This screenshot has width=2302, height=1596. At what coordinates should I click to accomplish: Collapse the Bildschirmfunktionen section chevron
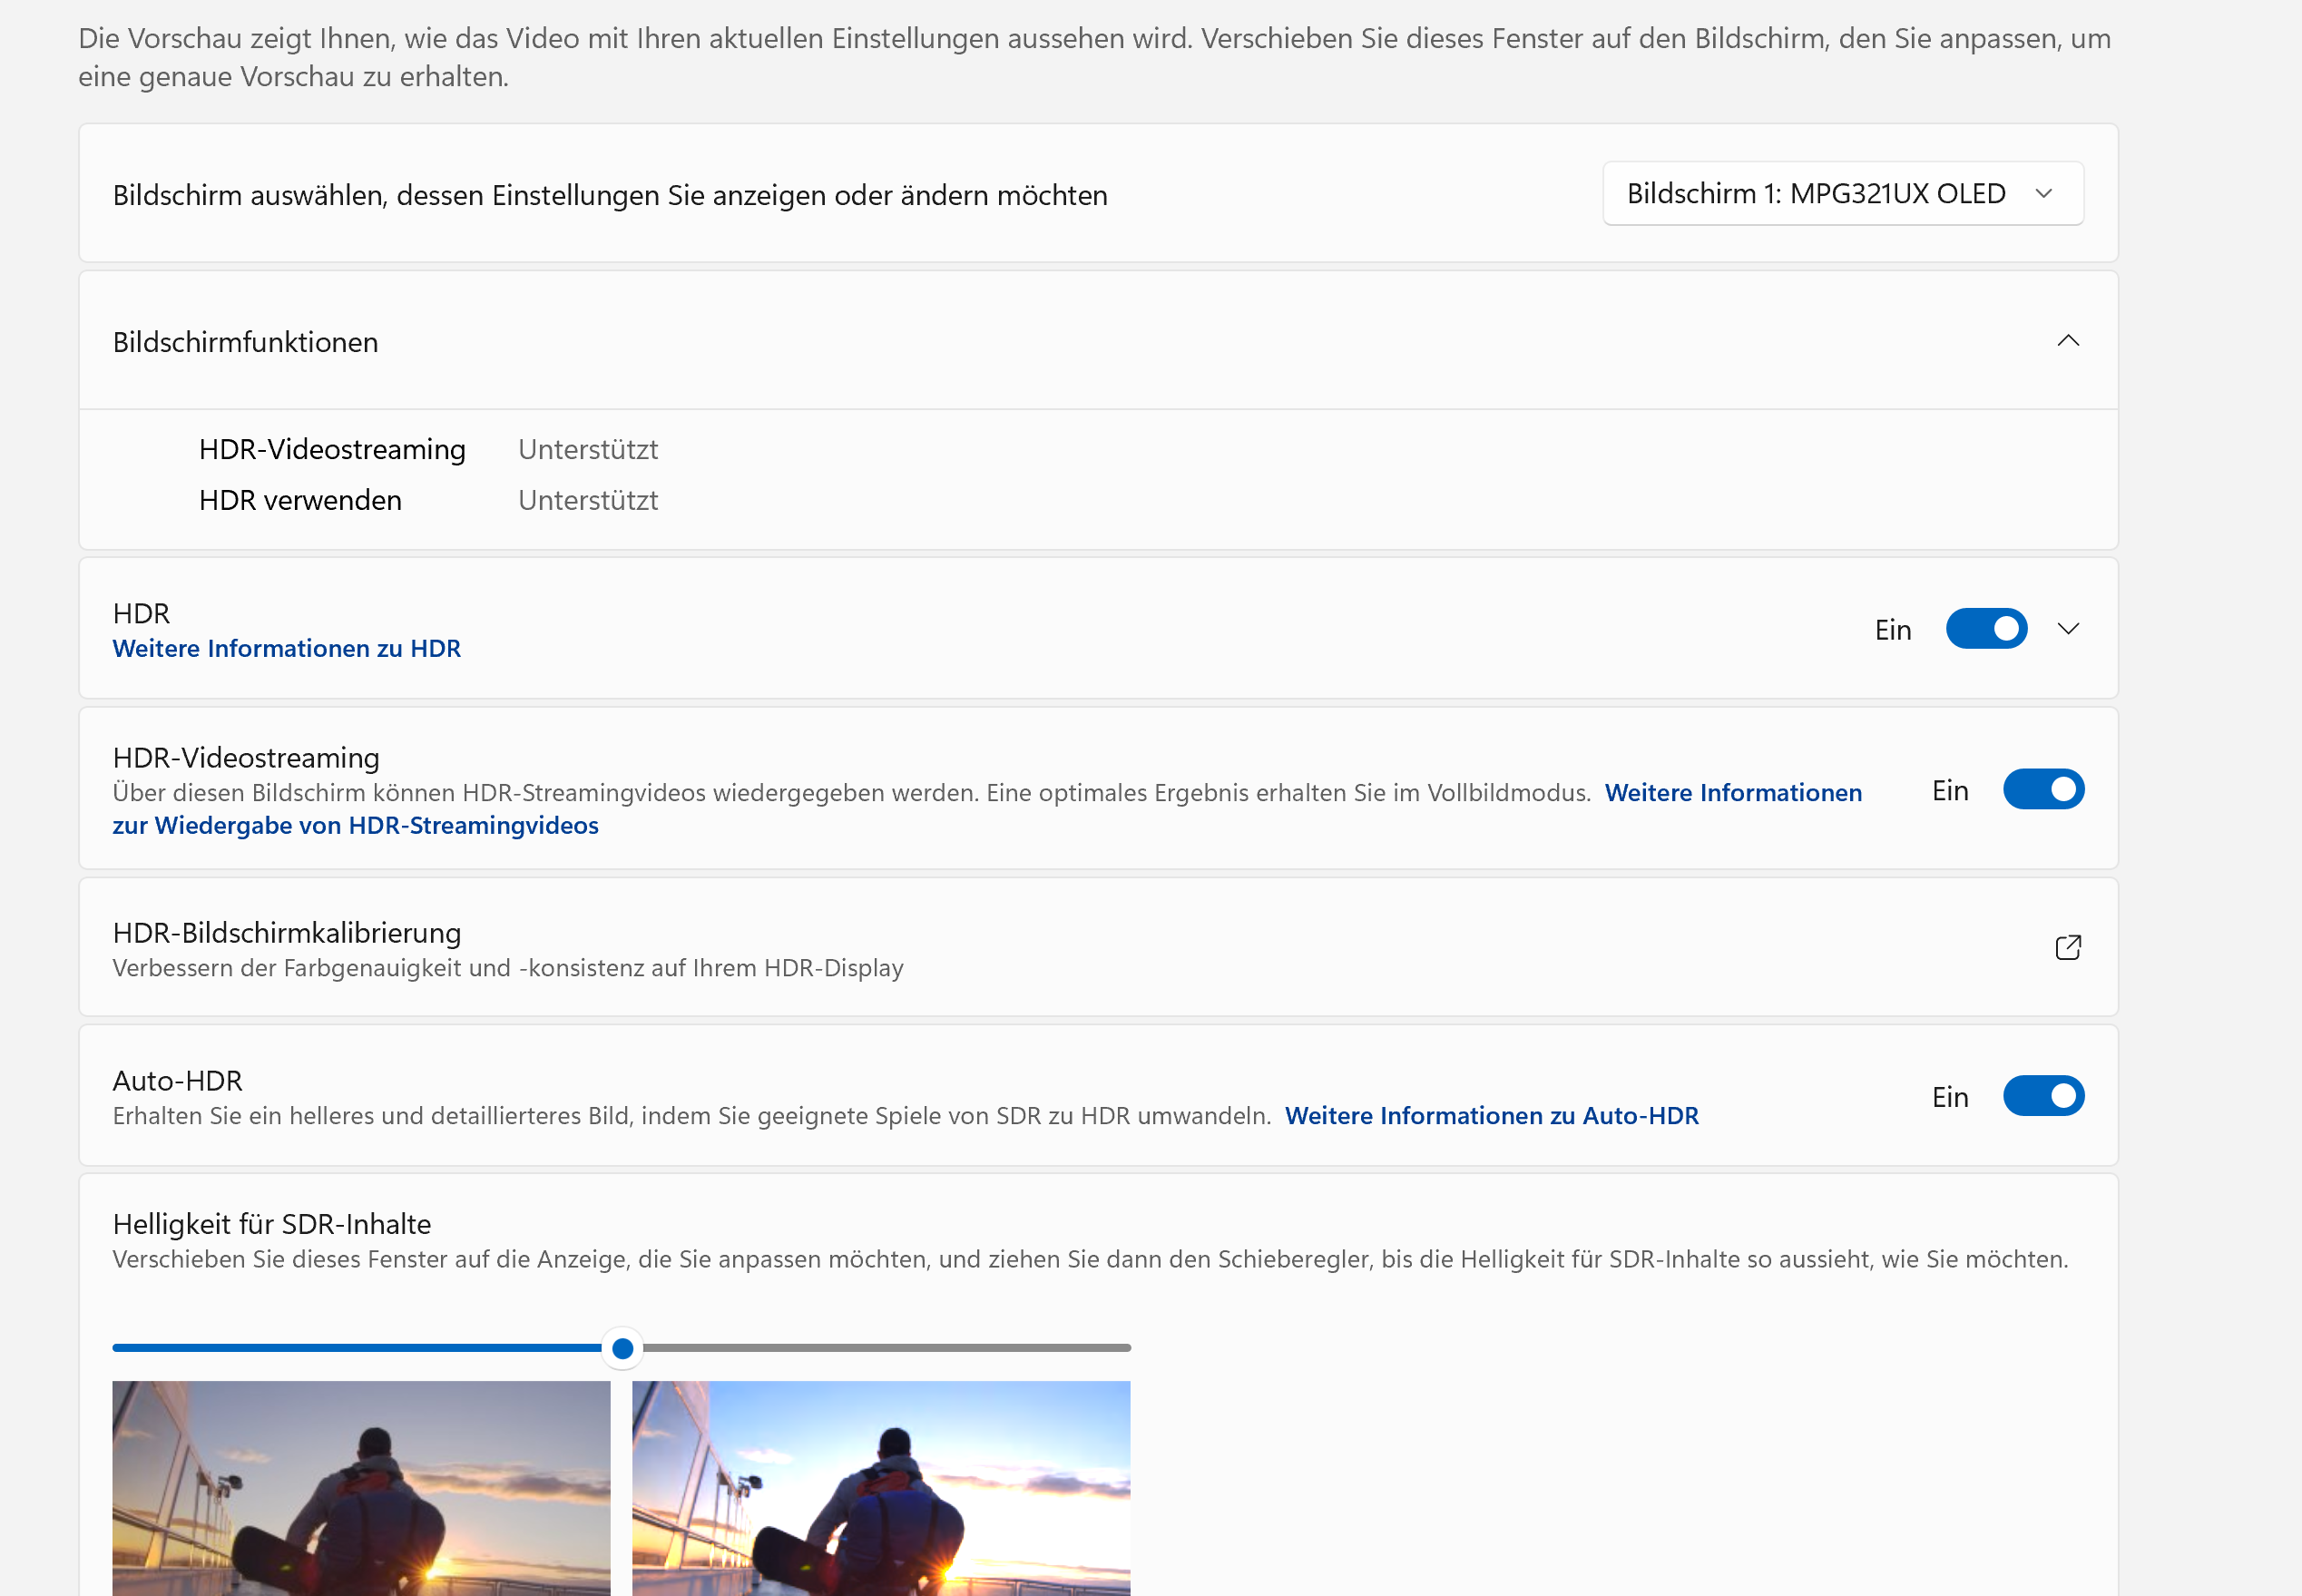coord(2067,342)
